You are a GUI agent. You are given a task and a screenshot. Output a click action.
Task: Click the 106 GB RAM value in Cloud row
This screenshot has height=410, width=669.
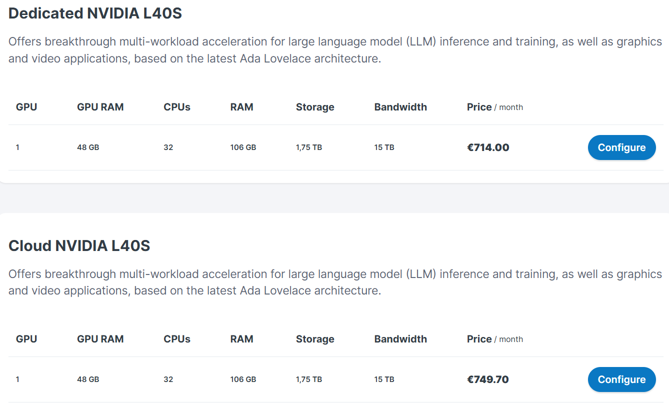tap(243, 379)
